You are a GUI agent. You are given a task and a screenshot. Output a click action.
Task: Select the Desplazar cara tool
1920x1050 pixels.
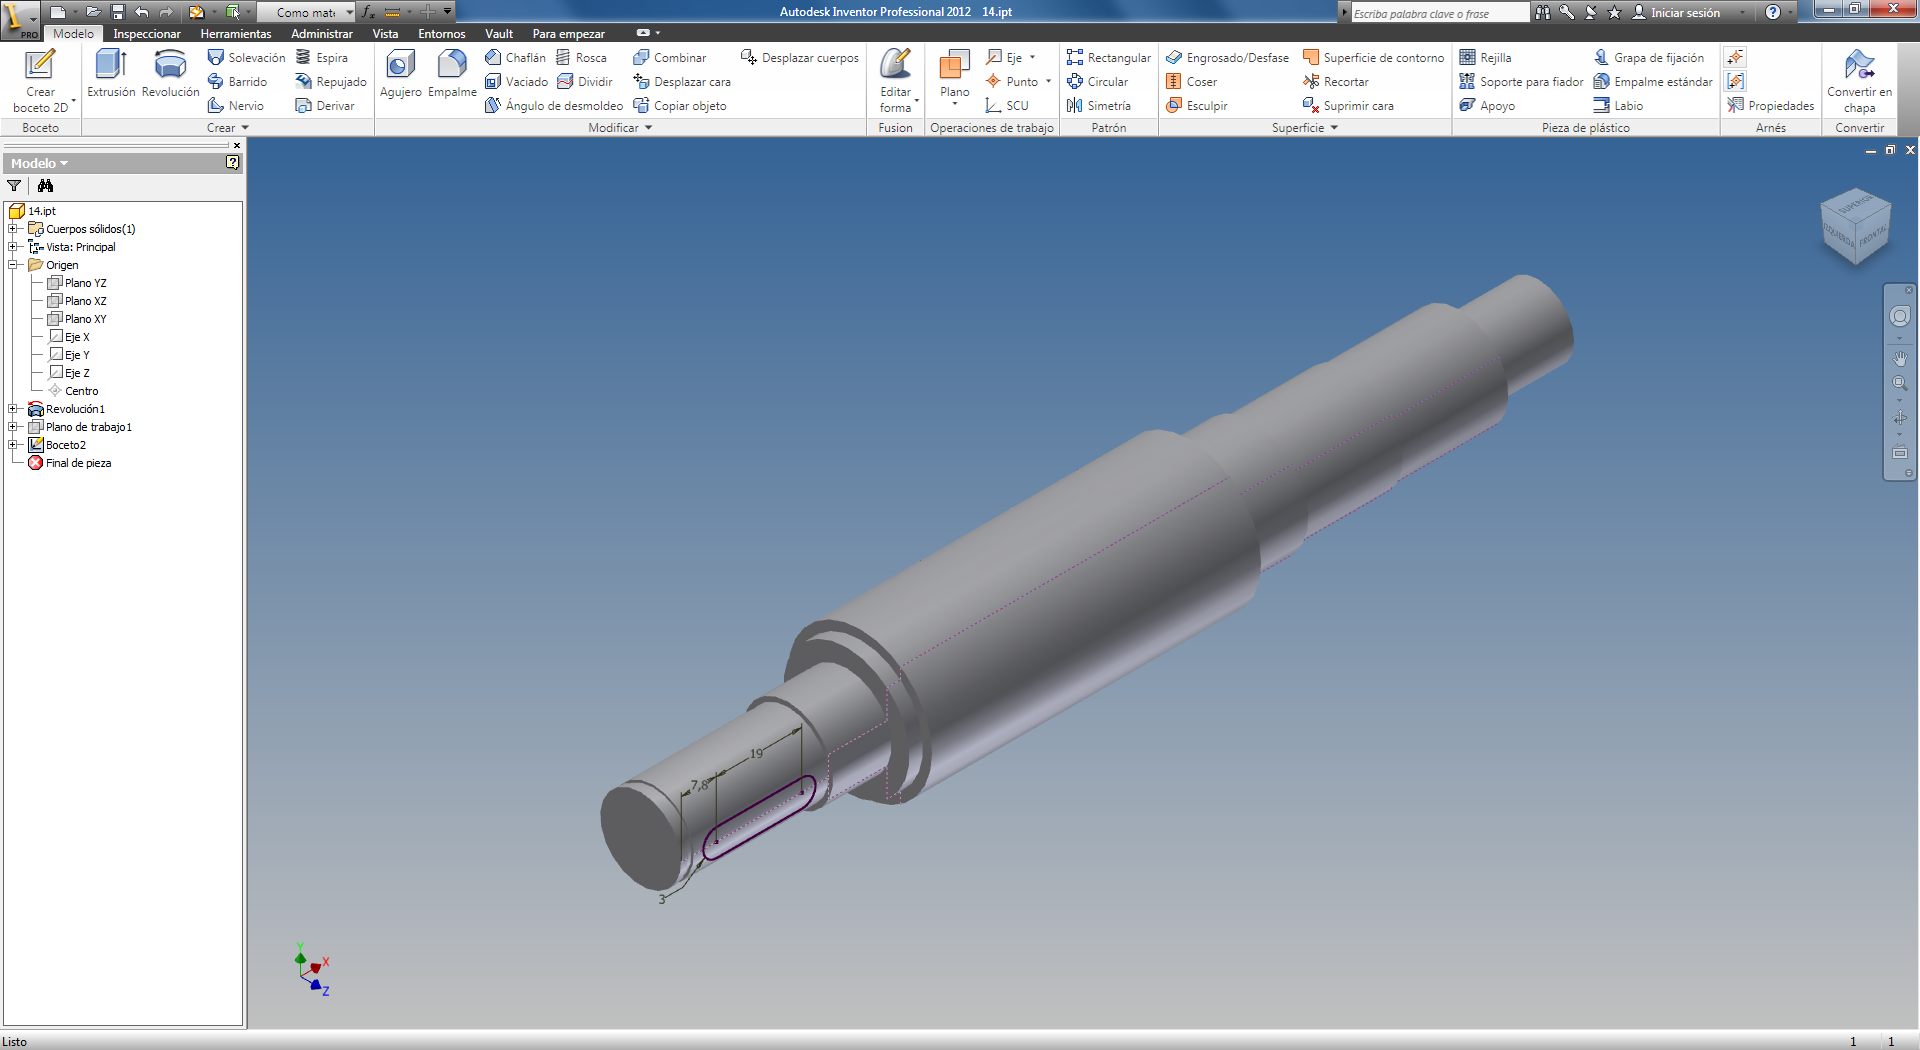[x=682, y=82]
